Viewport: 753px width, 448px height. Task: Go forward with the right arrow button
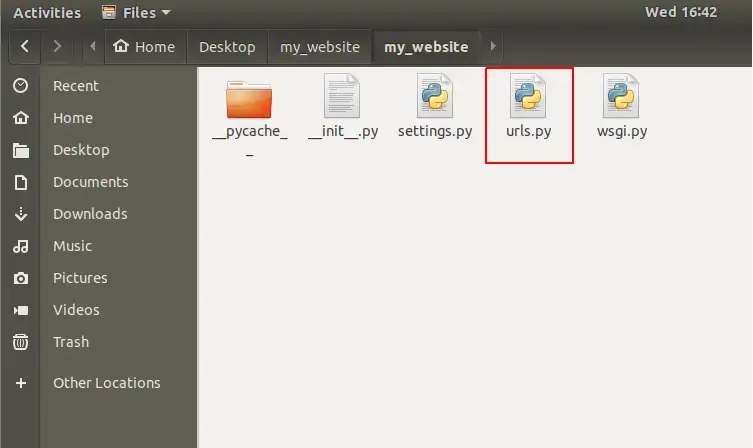[x=57, y=46]
